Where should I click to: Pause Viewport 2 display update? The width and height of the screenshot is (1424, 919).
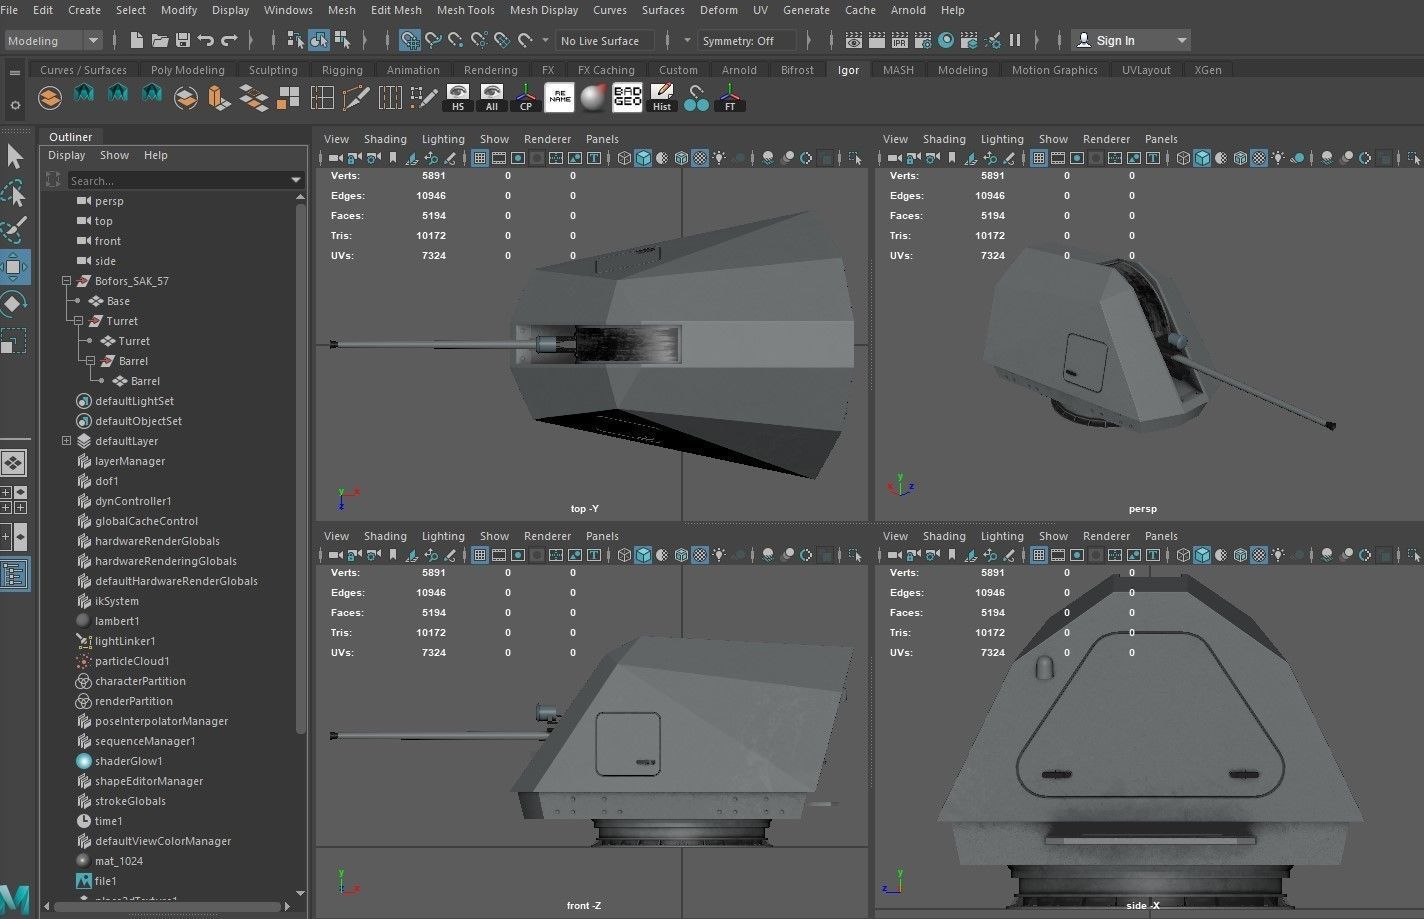(x=1015, y=41)
